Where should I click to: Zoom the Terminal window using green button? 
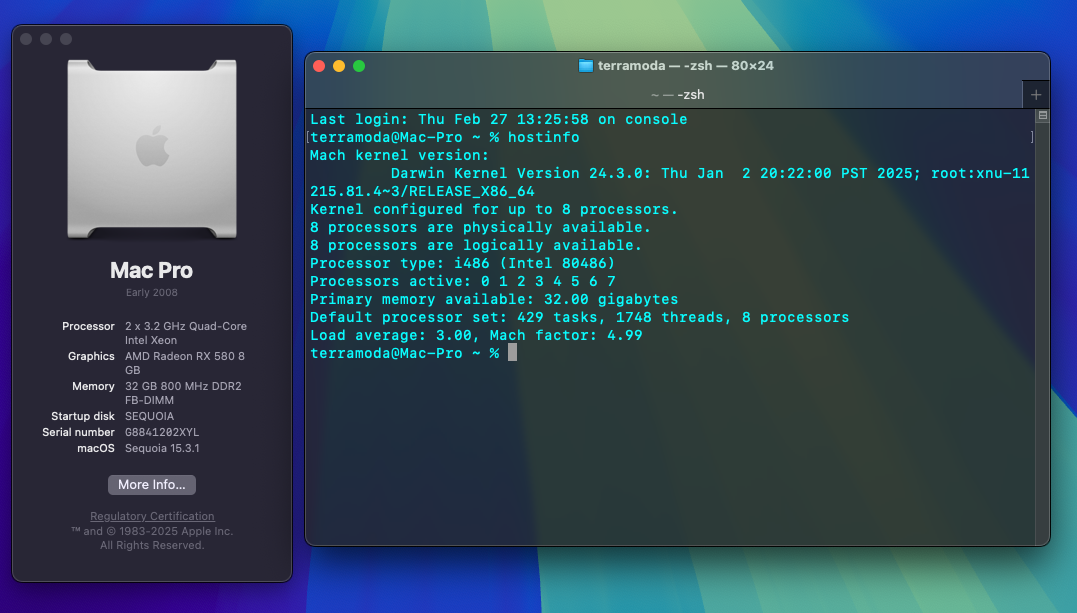(359, 66)
